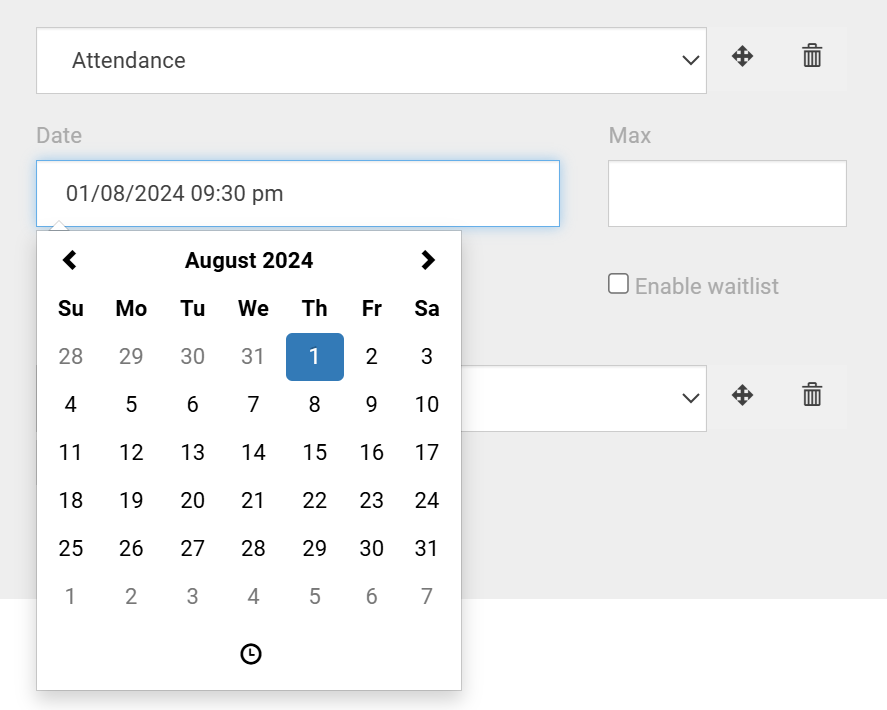Choose August 27 date
This screenshot has width=887, height=710.
192,549
